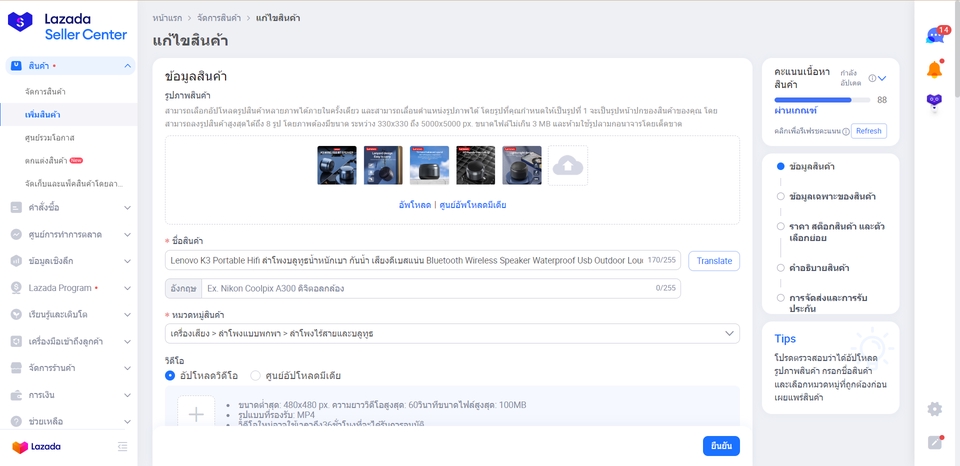Click the ข้อมูลเชิงลึก chart icon
The width and height of the screenshot is (960, 466).
[17, 261]
